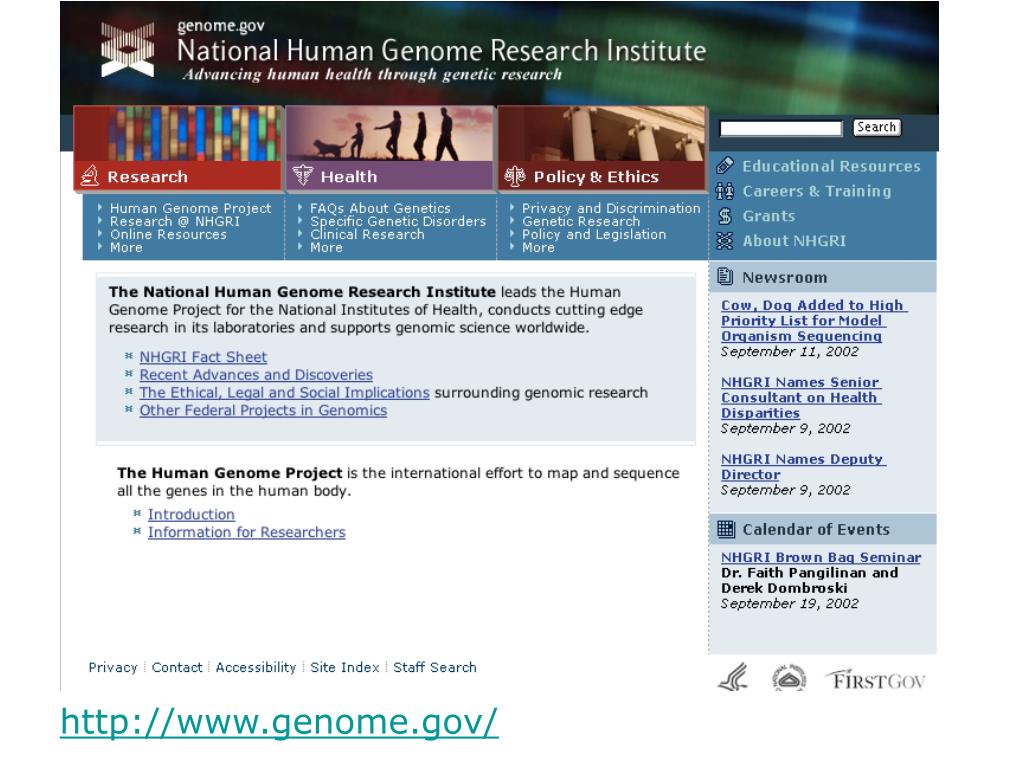The height and width of the screenshot is (768, 1024).
Task: Open the Privacy footer link
Action: tap(113, 667)
